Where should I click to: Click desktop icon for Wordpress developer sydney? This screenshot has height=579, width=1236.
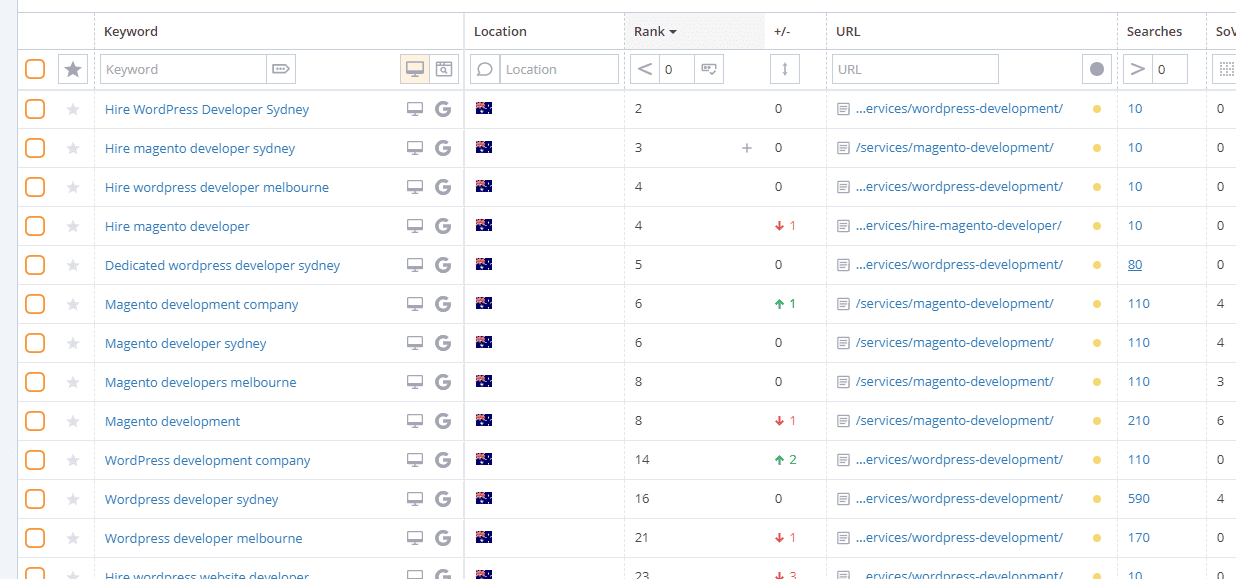click(415, 499)
